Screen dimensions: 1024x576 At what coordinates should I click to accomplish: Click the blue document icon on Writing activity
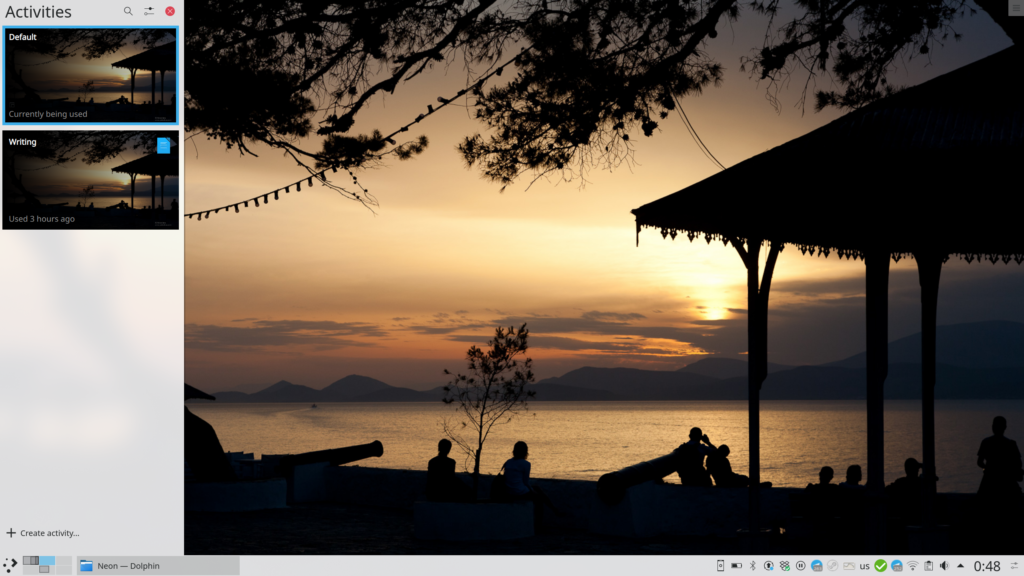[x=163, y=145]
